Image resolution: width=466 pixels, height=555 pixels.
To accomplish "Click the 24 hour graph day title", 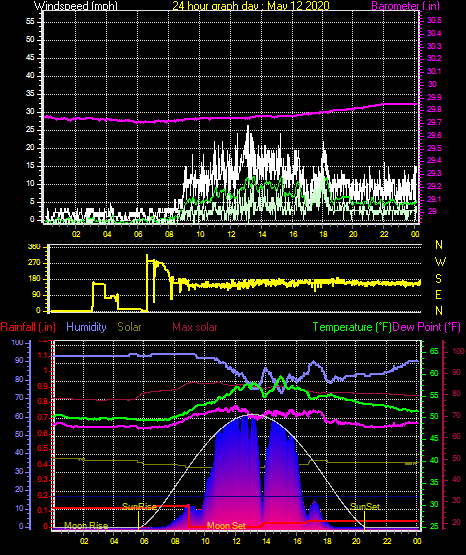I will (251, 5).
